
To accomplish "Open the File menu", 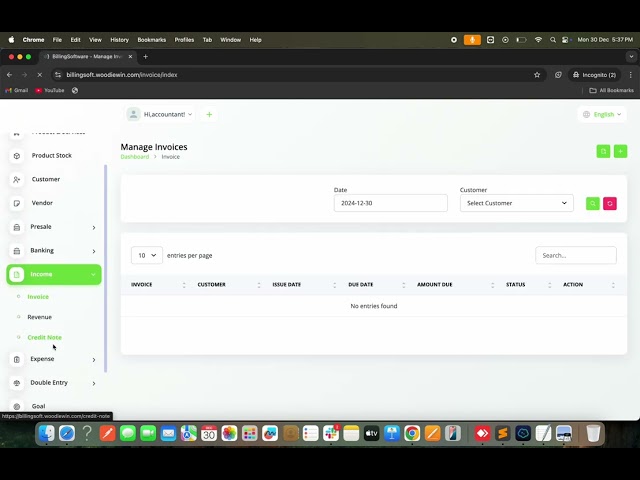I will [x=57, y=40].
